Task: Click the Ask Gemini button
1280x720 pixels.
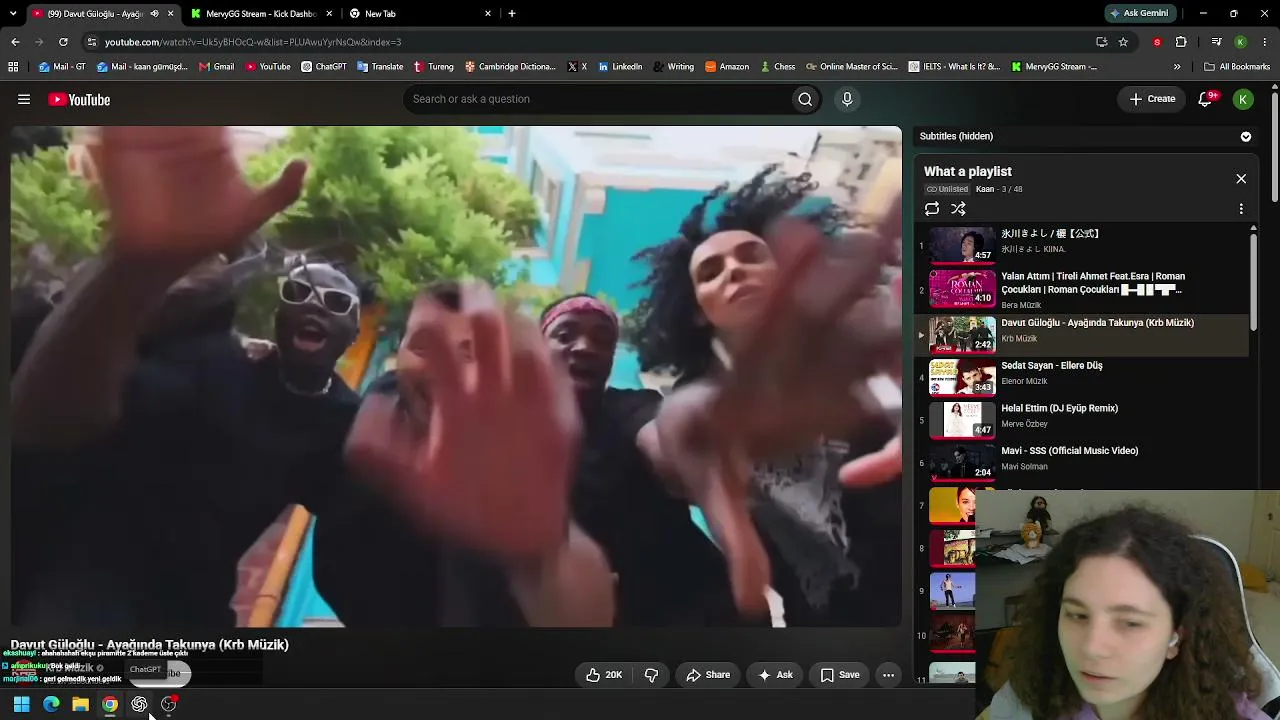Action: [1139, 14]
